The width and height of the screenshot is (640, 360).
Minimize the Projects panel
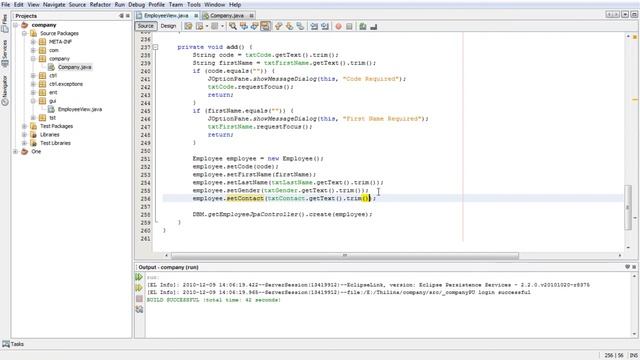click(x=121, y=16)
